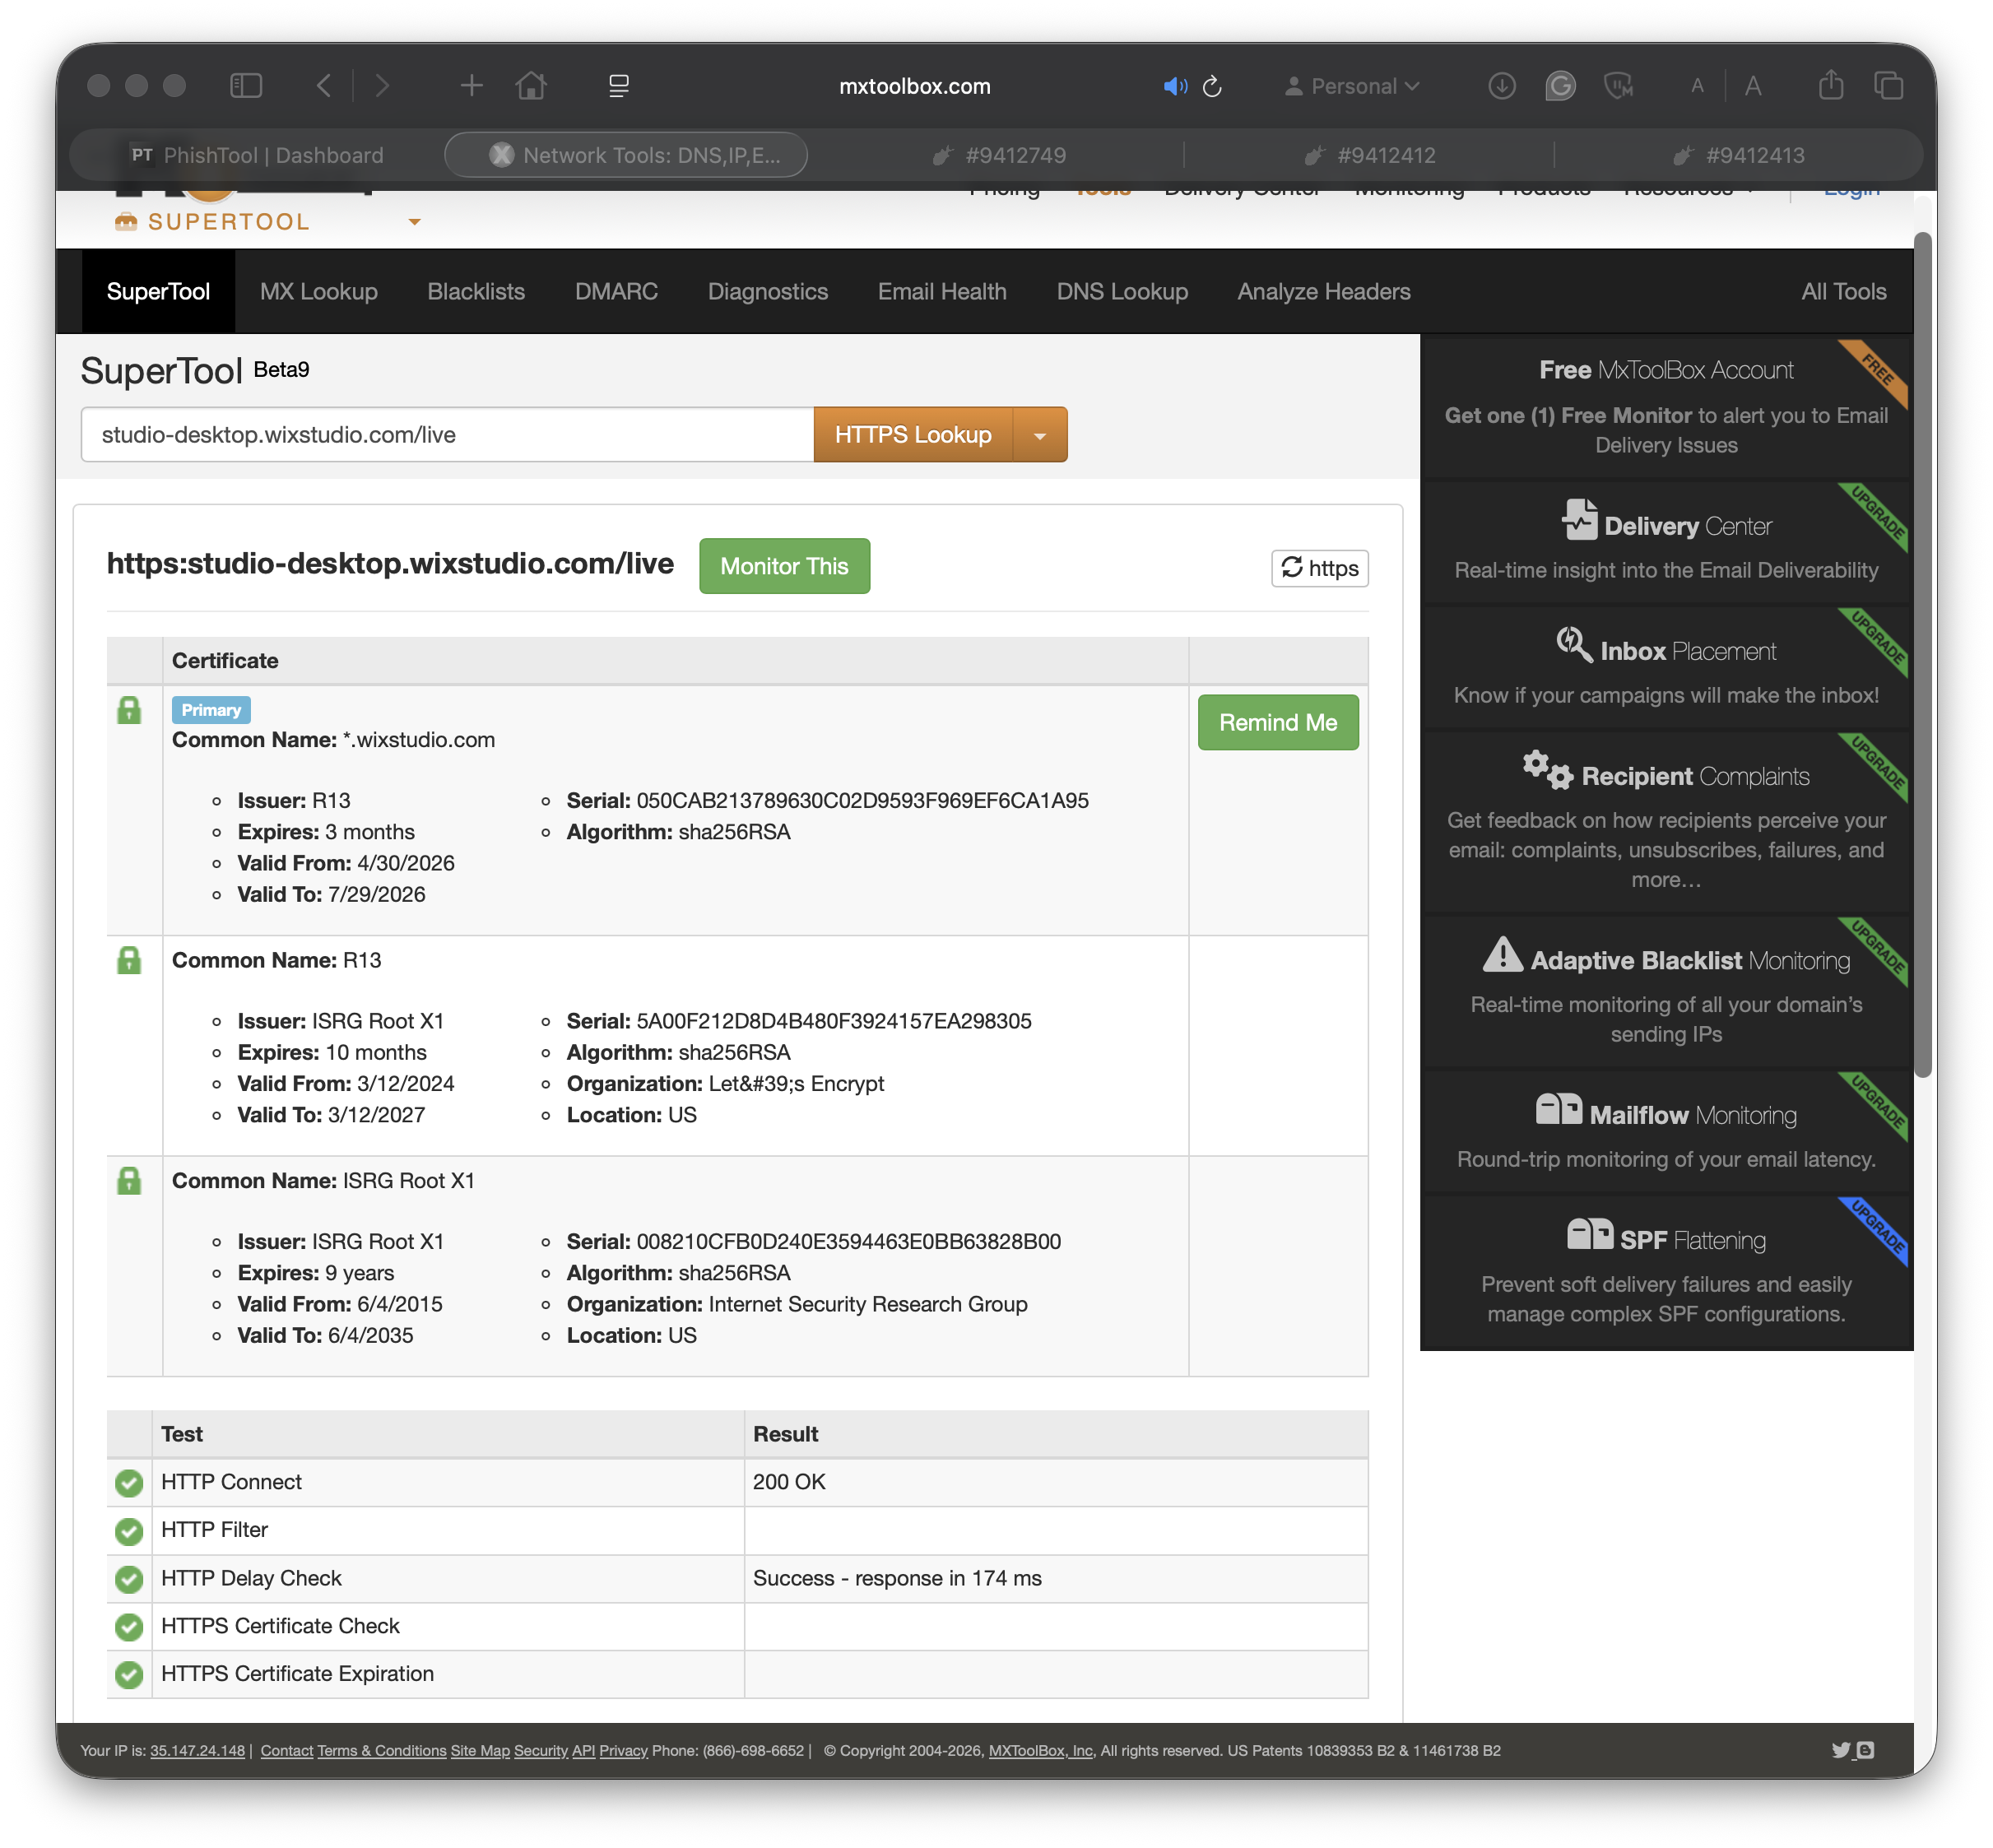Image resolution: width=1993 pixels, height=1848 pixels.
Task: Increase text size with the large A
Action: [x=1753, y=86]
